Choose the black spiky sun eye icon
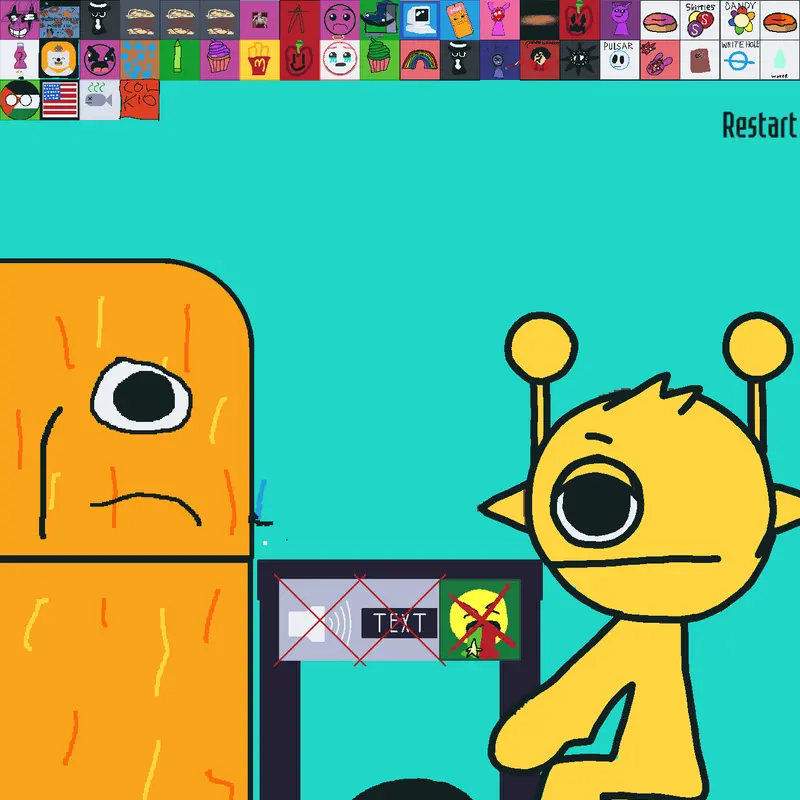 (580, 60)
